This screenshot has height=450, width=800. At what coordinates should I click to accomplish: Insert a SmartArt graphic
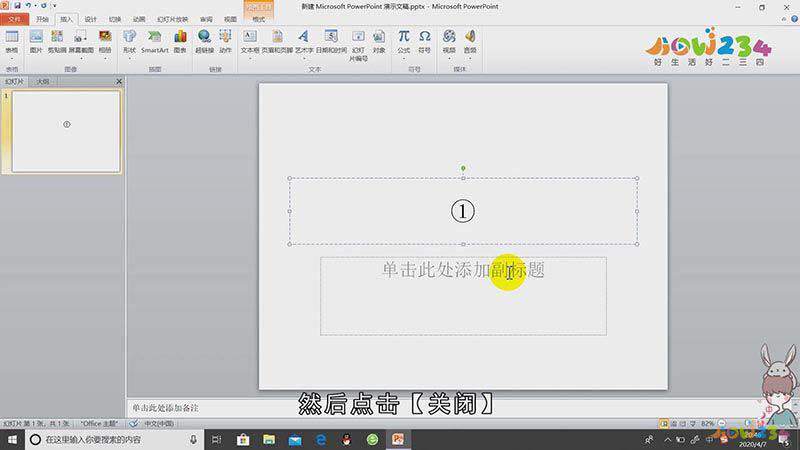click(x=155, y=42)
